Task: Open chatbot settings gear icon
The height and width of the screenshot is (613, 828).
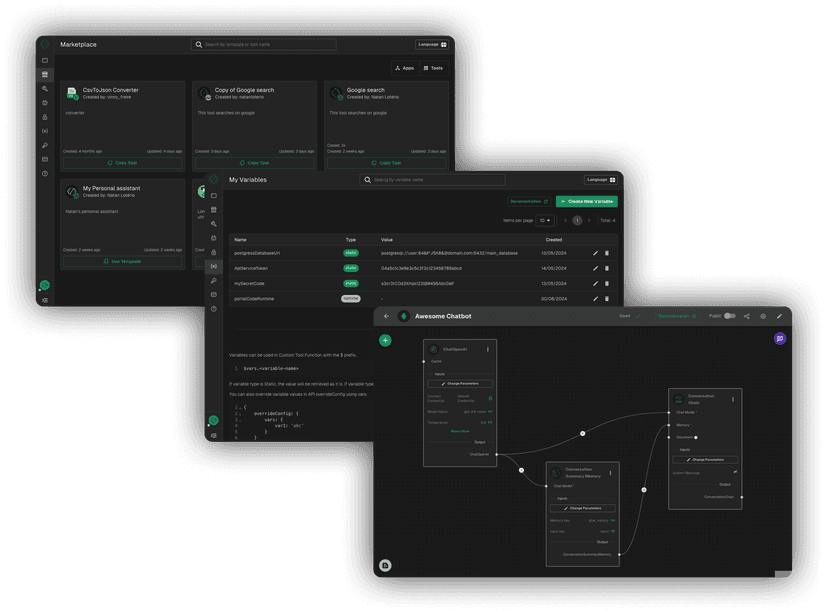Action: coord(763,316)
